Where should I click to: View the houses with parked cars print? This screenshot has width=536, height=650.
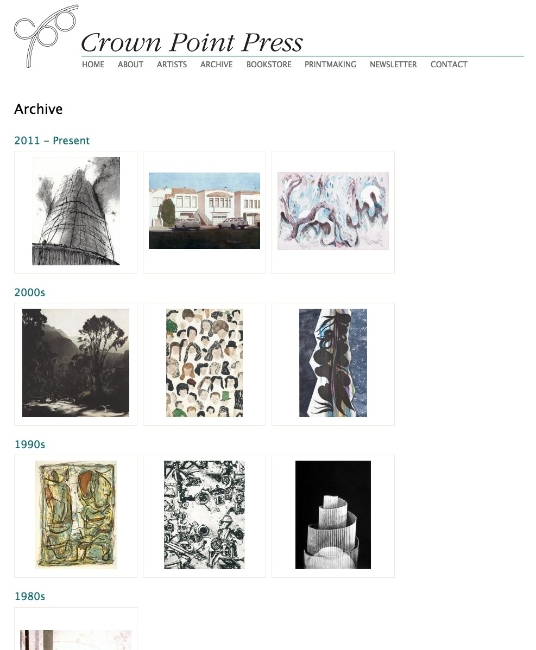tap(204, 211)
